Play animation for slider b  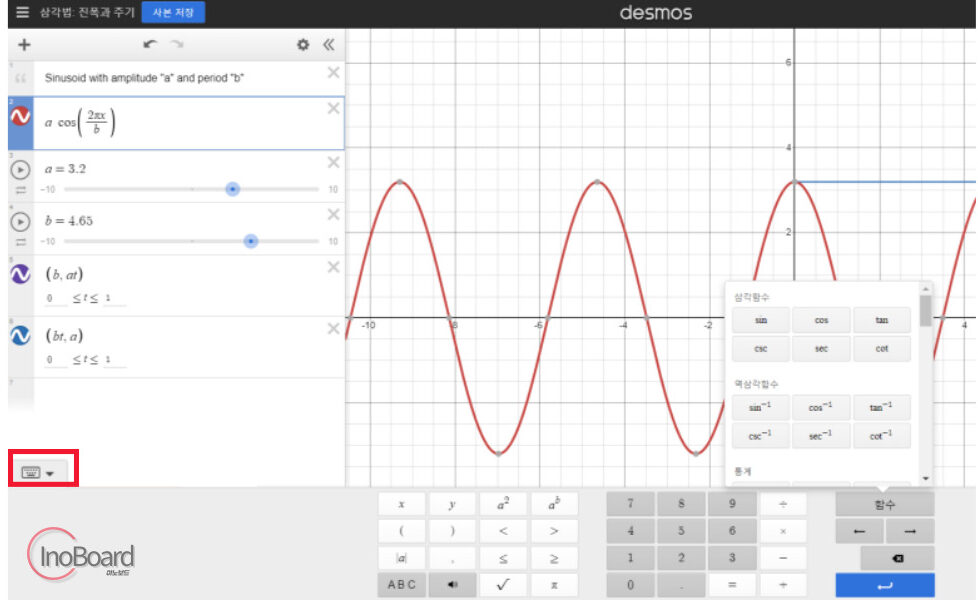click(x=21, y=222)
